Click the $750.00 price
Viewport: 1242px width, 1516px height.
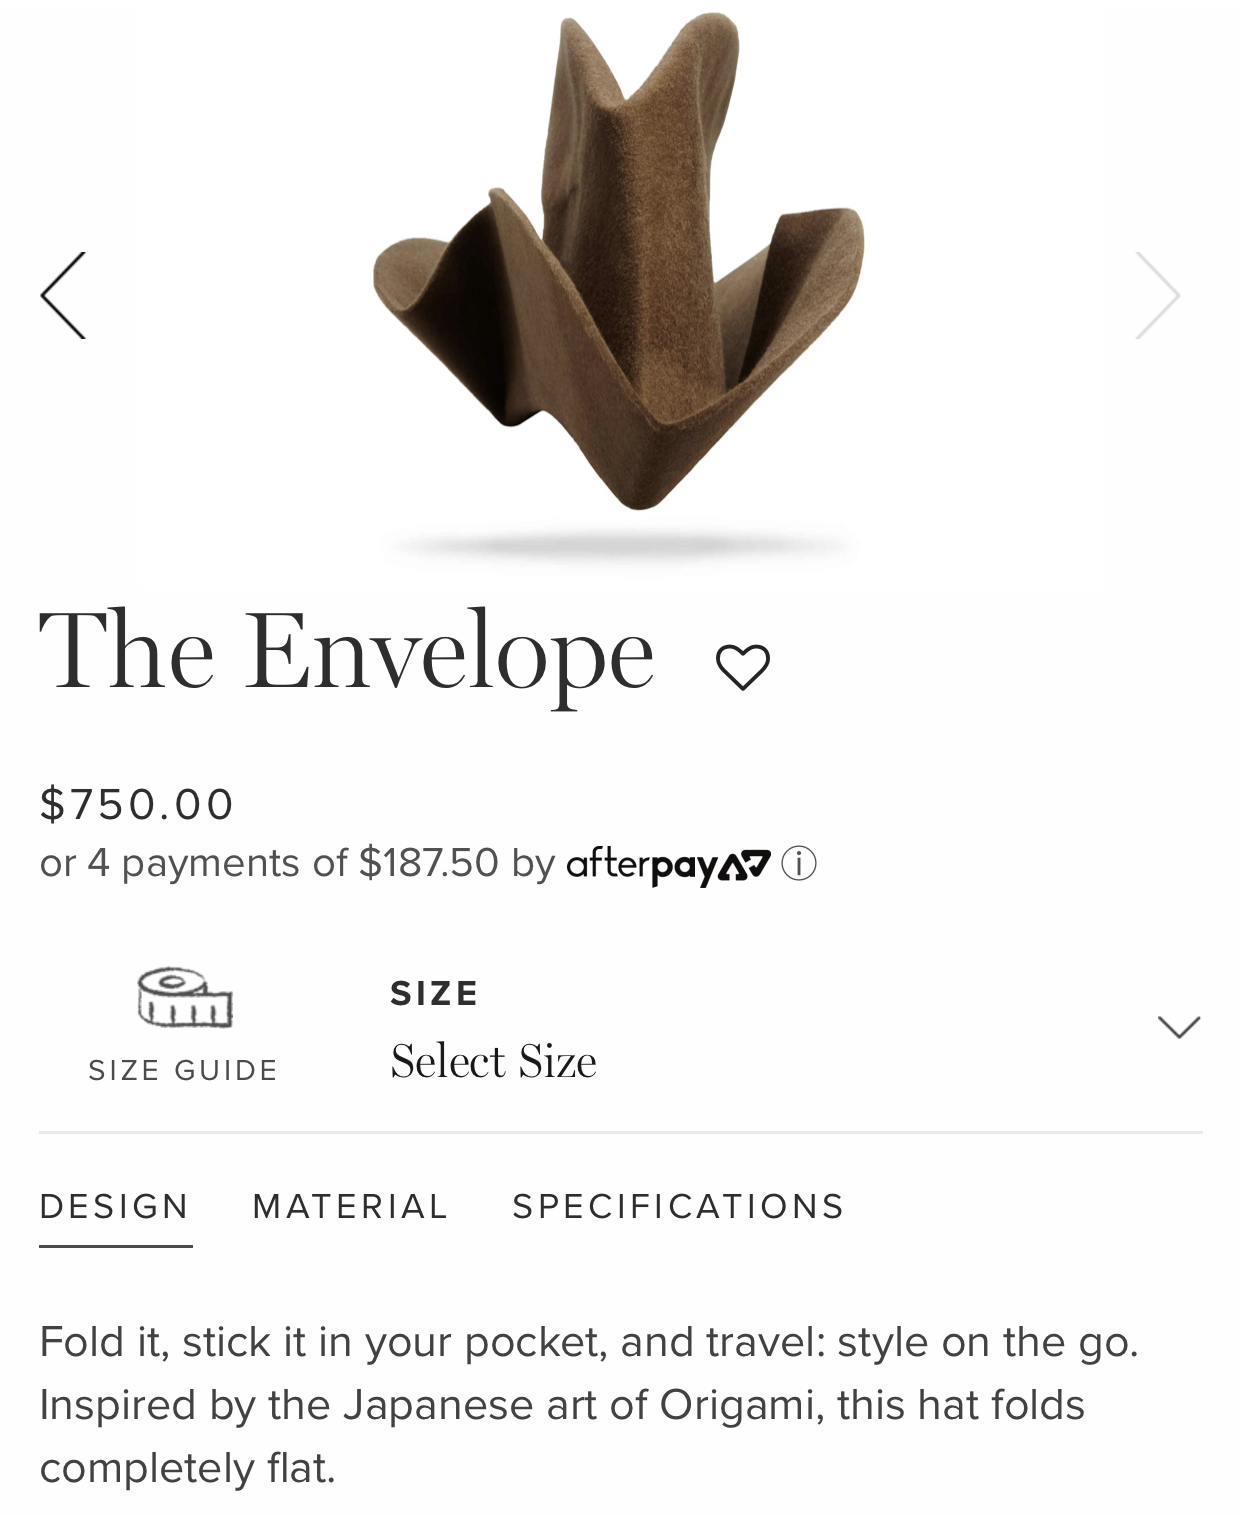point(137,804)
